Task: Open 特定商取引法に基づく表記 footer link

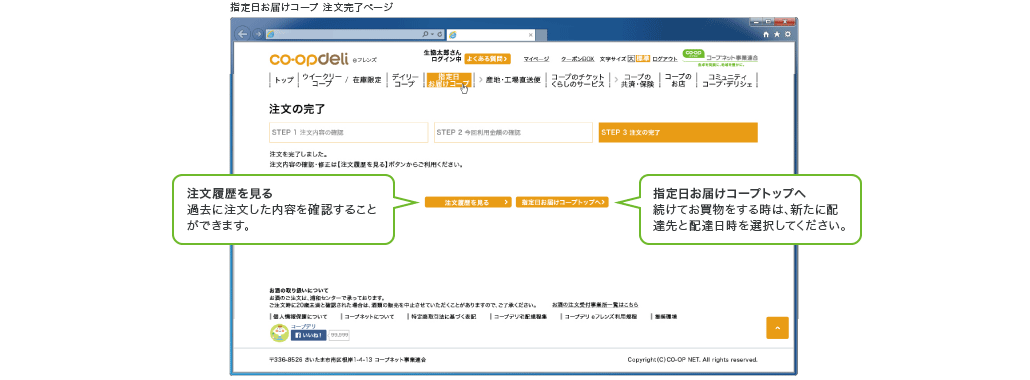Action: (x=443, y=317)
